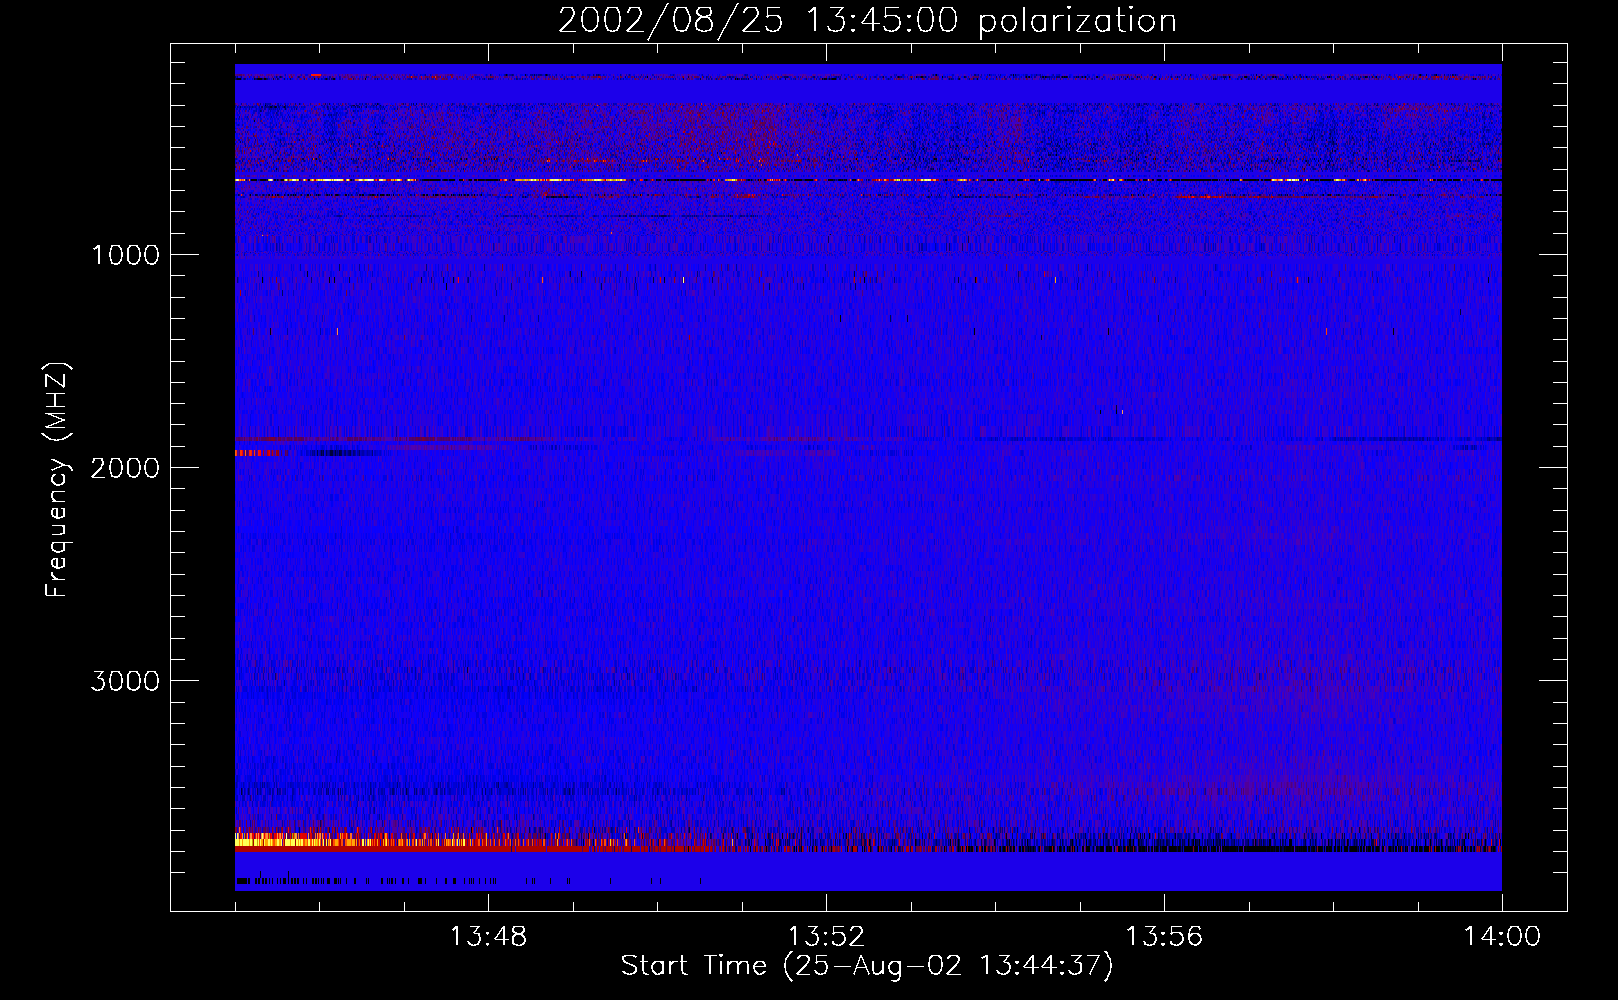Click the 2000 frequency tick label
The width and height of the screenshot is (1618, 1000).
coord(125,468)
